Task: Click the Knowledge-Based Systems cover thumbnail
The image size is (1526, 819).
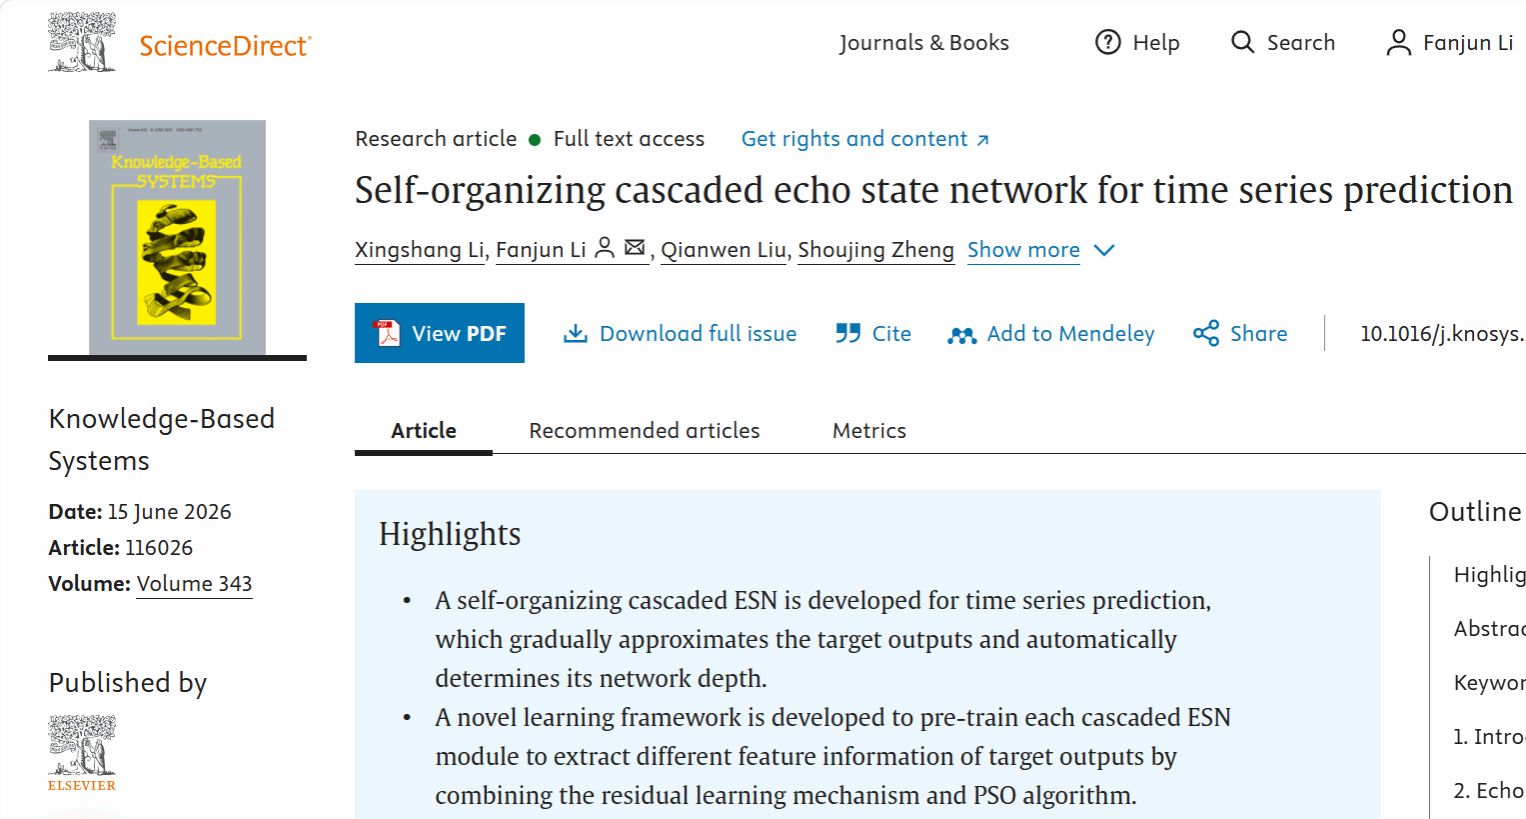Action: [x=177, y=237]
